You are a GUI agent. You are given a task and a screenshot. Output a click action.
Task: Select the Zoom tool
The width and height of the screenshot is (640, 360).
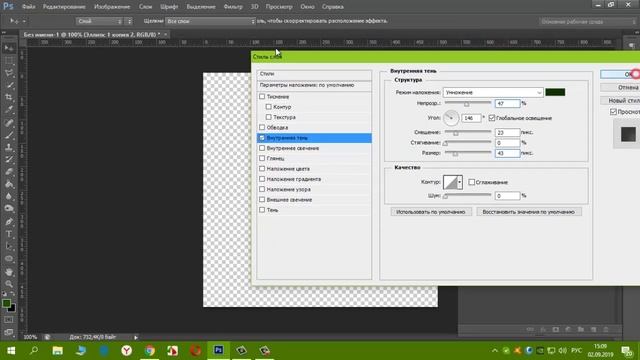pyautogui.click(x=9, y=284)
